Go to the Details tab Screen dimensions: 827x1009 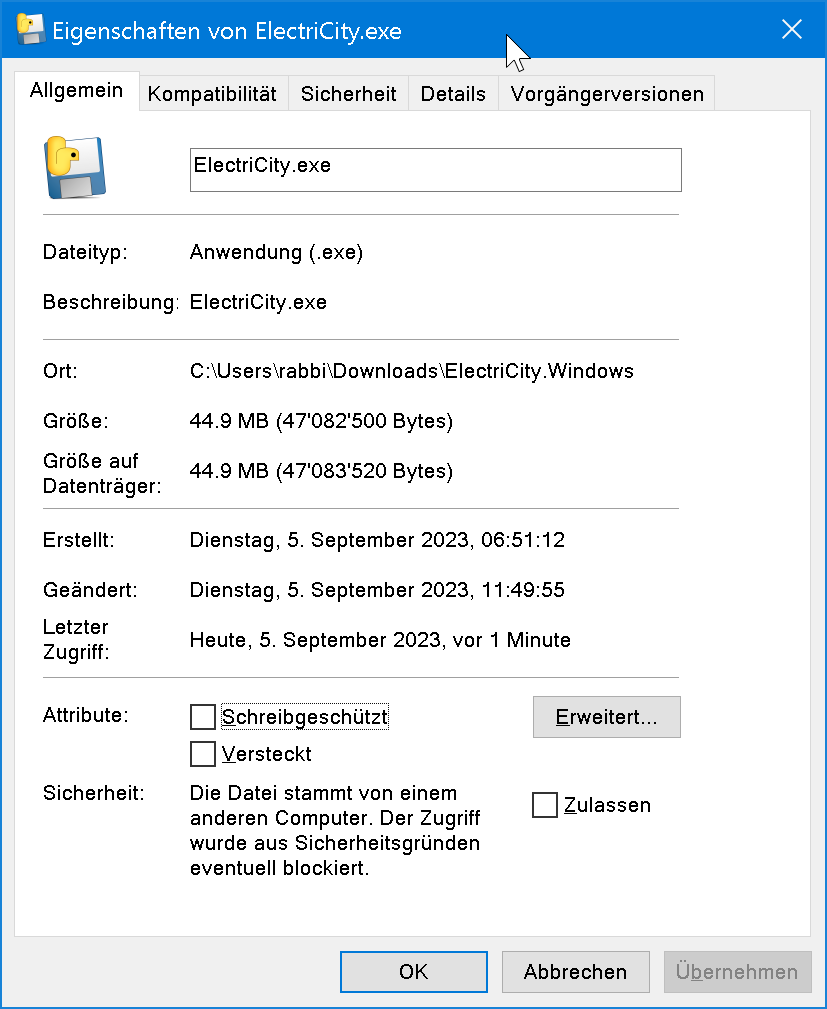click(453, 94)
